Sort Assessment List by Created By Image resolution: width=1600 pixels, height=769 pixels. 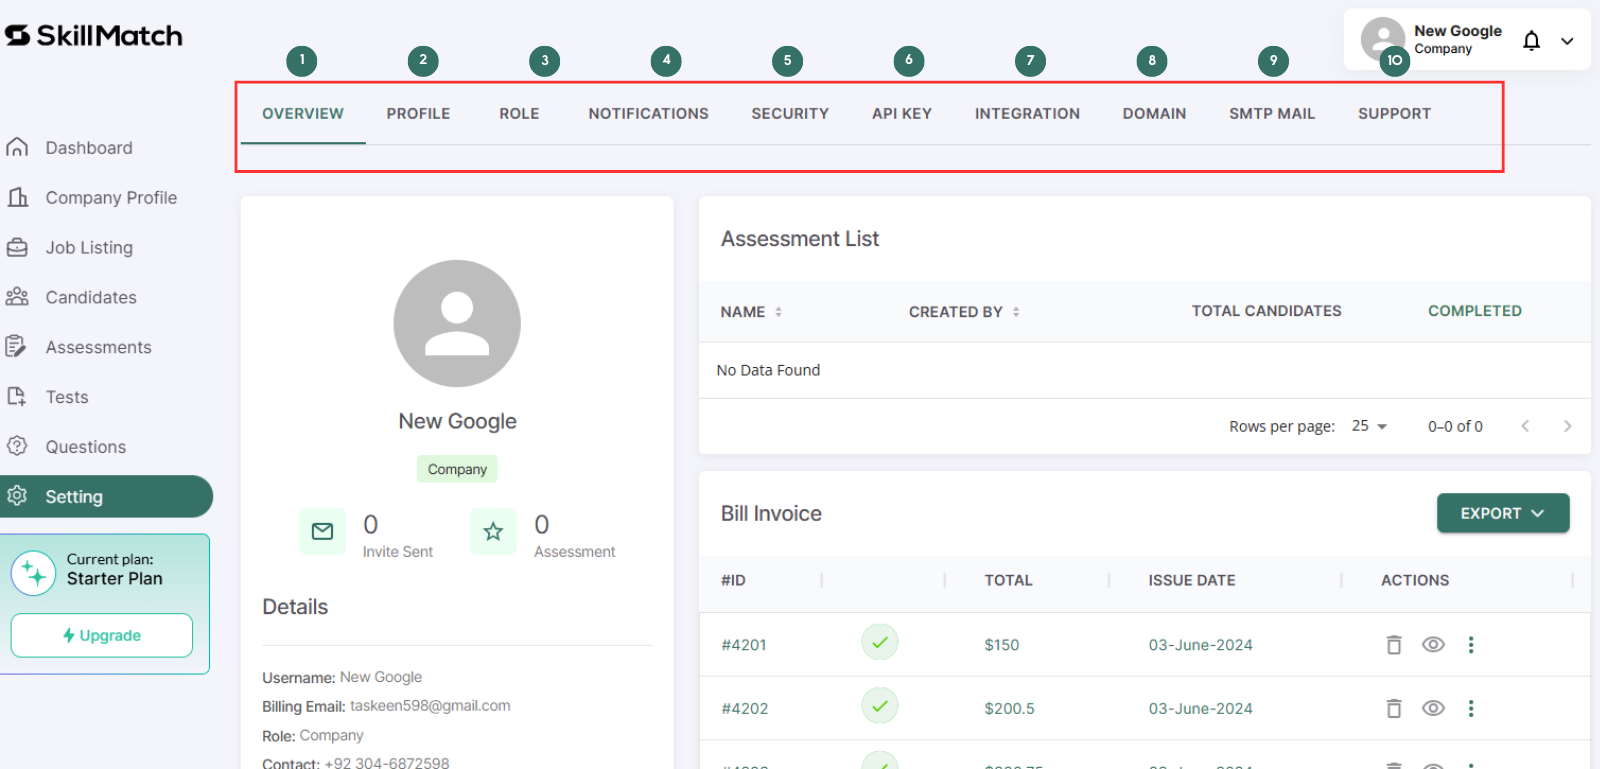coord(964,312)
